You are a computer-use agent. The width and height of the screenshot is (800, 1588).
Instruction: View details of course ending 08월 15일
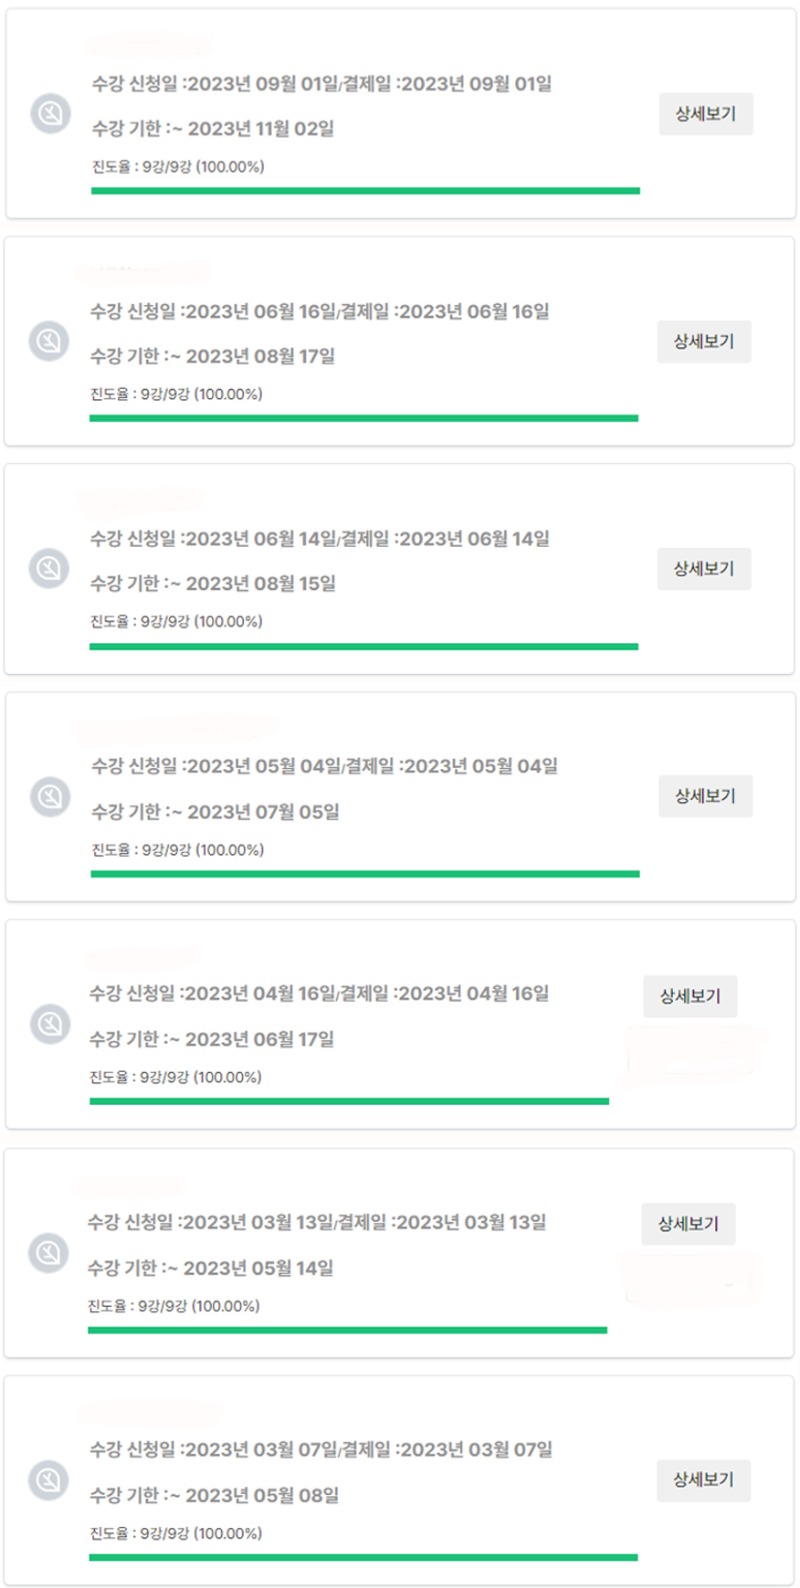703,569
